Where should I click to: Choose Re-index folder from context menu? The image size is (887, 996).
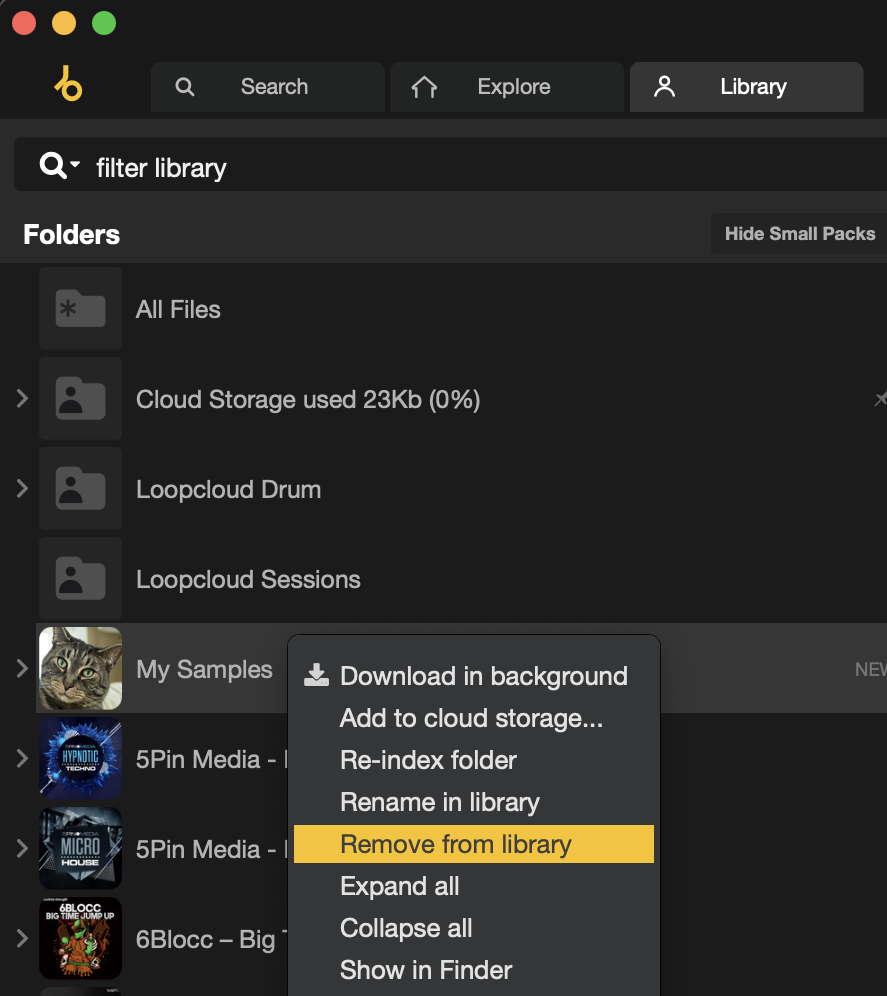coord(474,760)
